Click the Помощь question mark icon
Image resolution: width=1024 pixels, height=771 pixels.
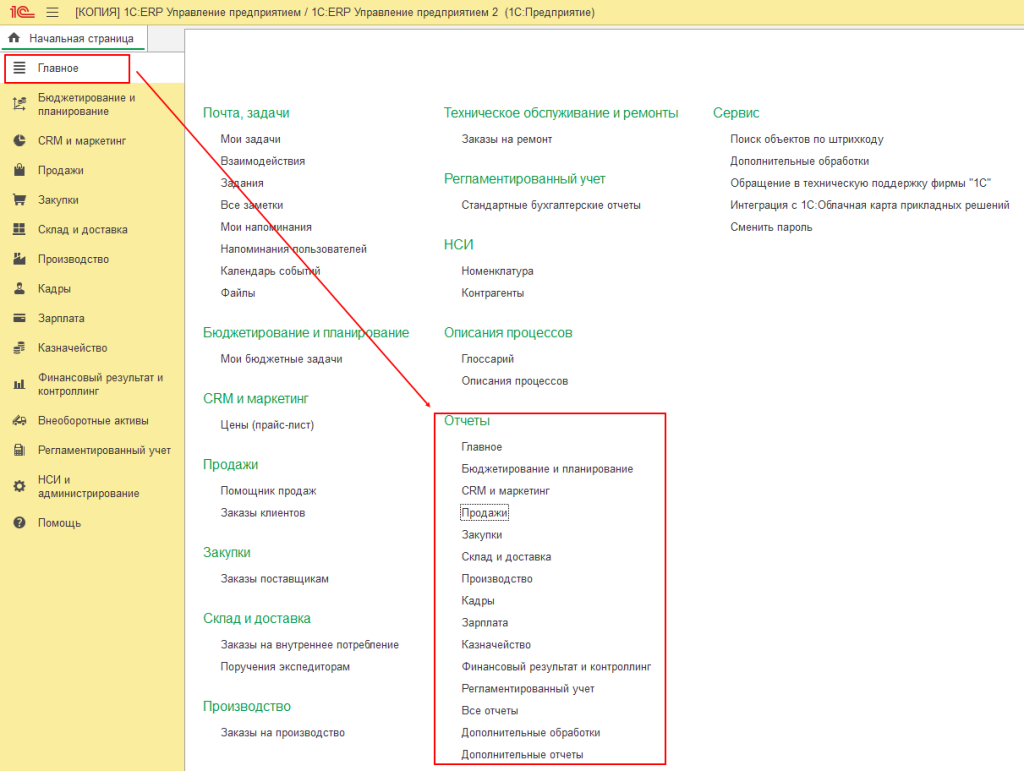pos(19,523)
